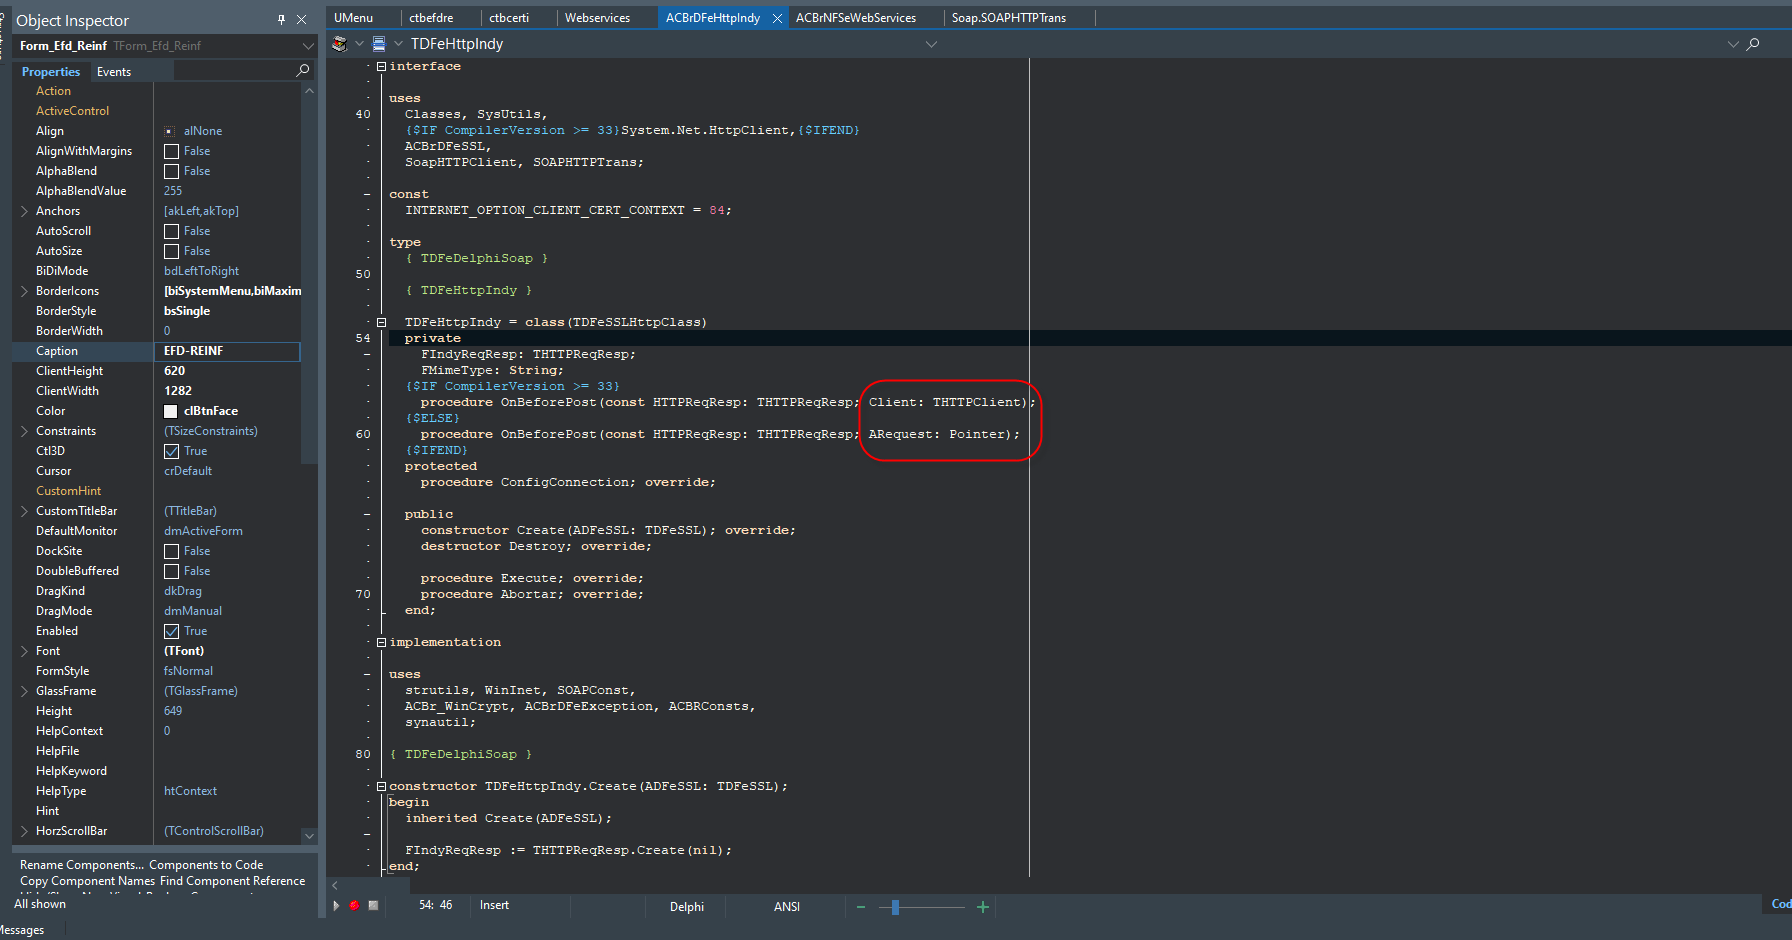Viewport: 1792px width, 940px height.
Task: Select the ClientHeight value 620
Action: click(x=174, y=371)
